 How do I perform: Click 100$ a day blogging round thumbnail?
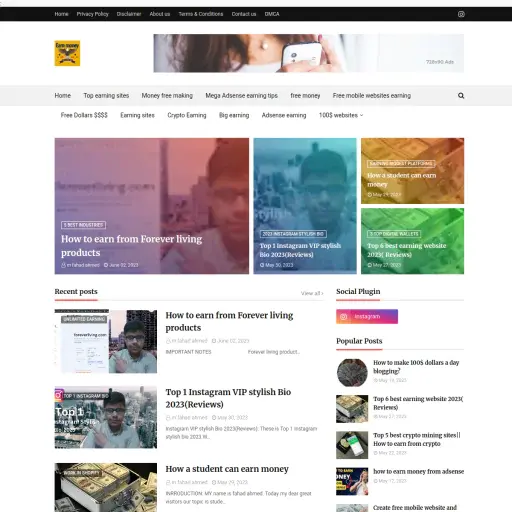pos(352,373)
